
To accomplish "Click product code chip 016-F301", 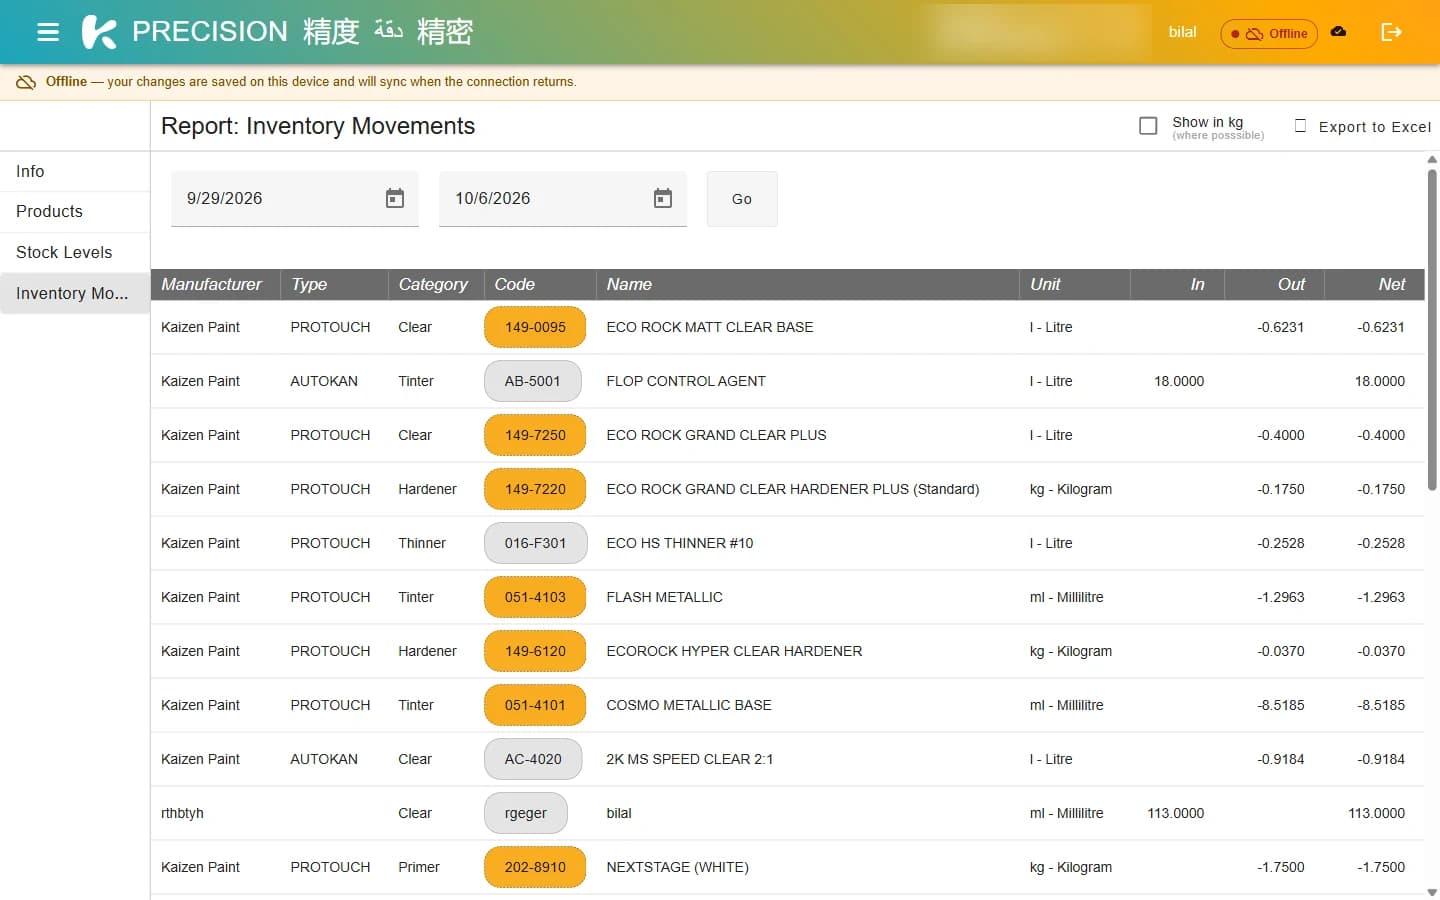I will tap(535, 543).
